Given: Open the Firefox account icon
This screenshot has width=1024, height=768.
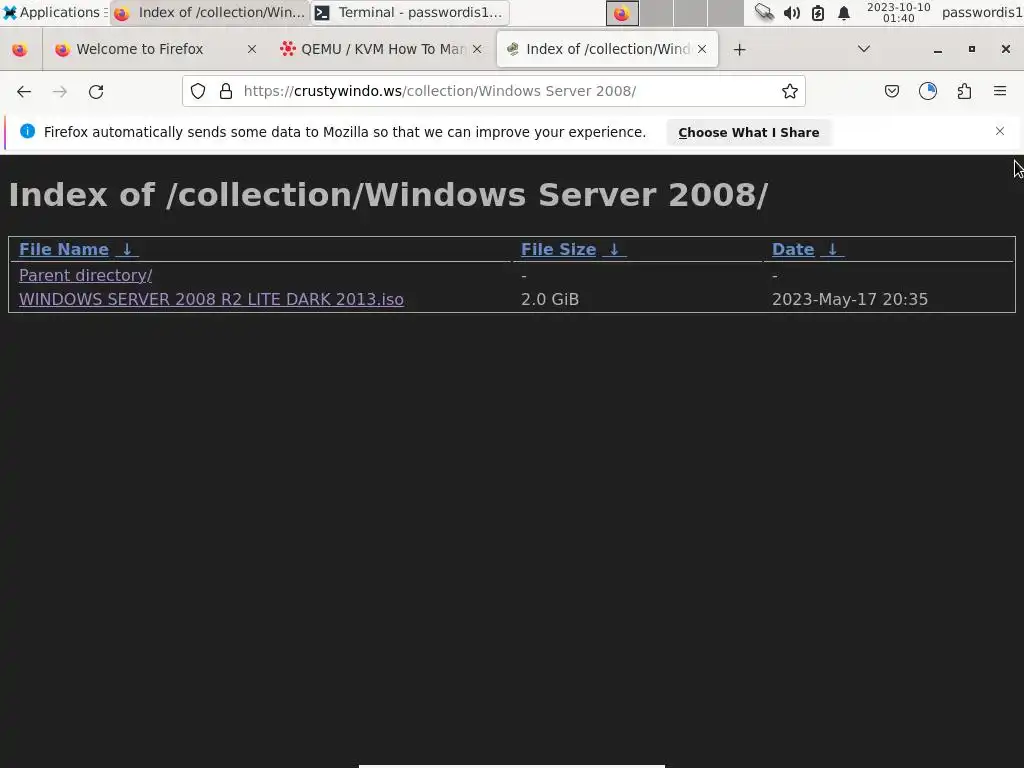Looking at the screenshot, I should [928, 91].
